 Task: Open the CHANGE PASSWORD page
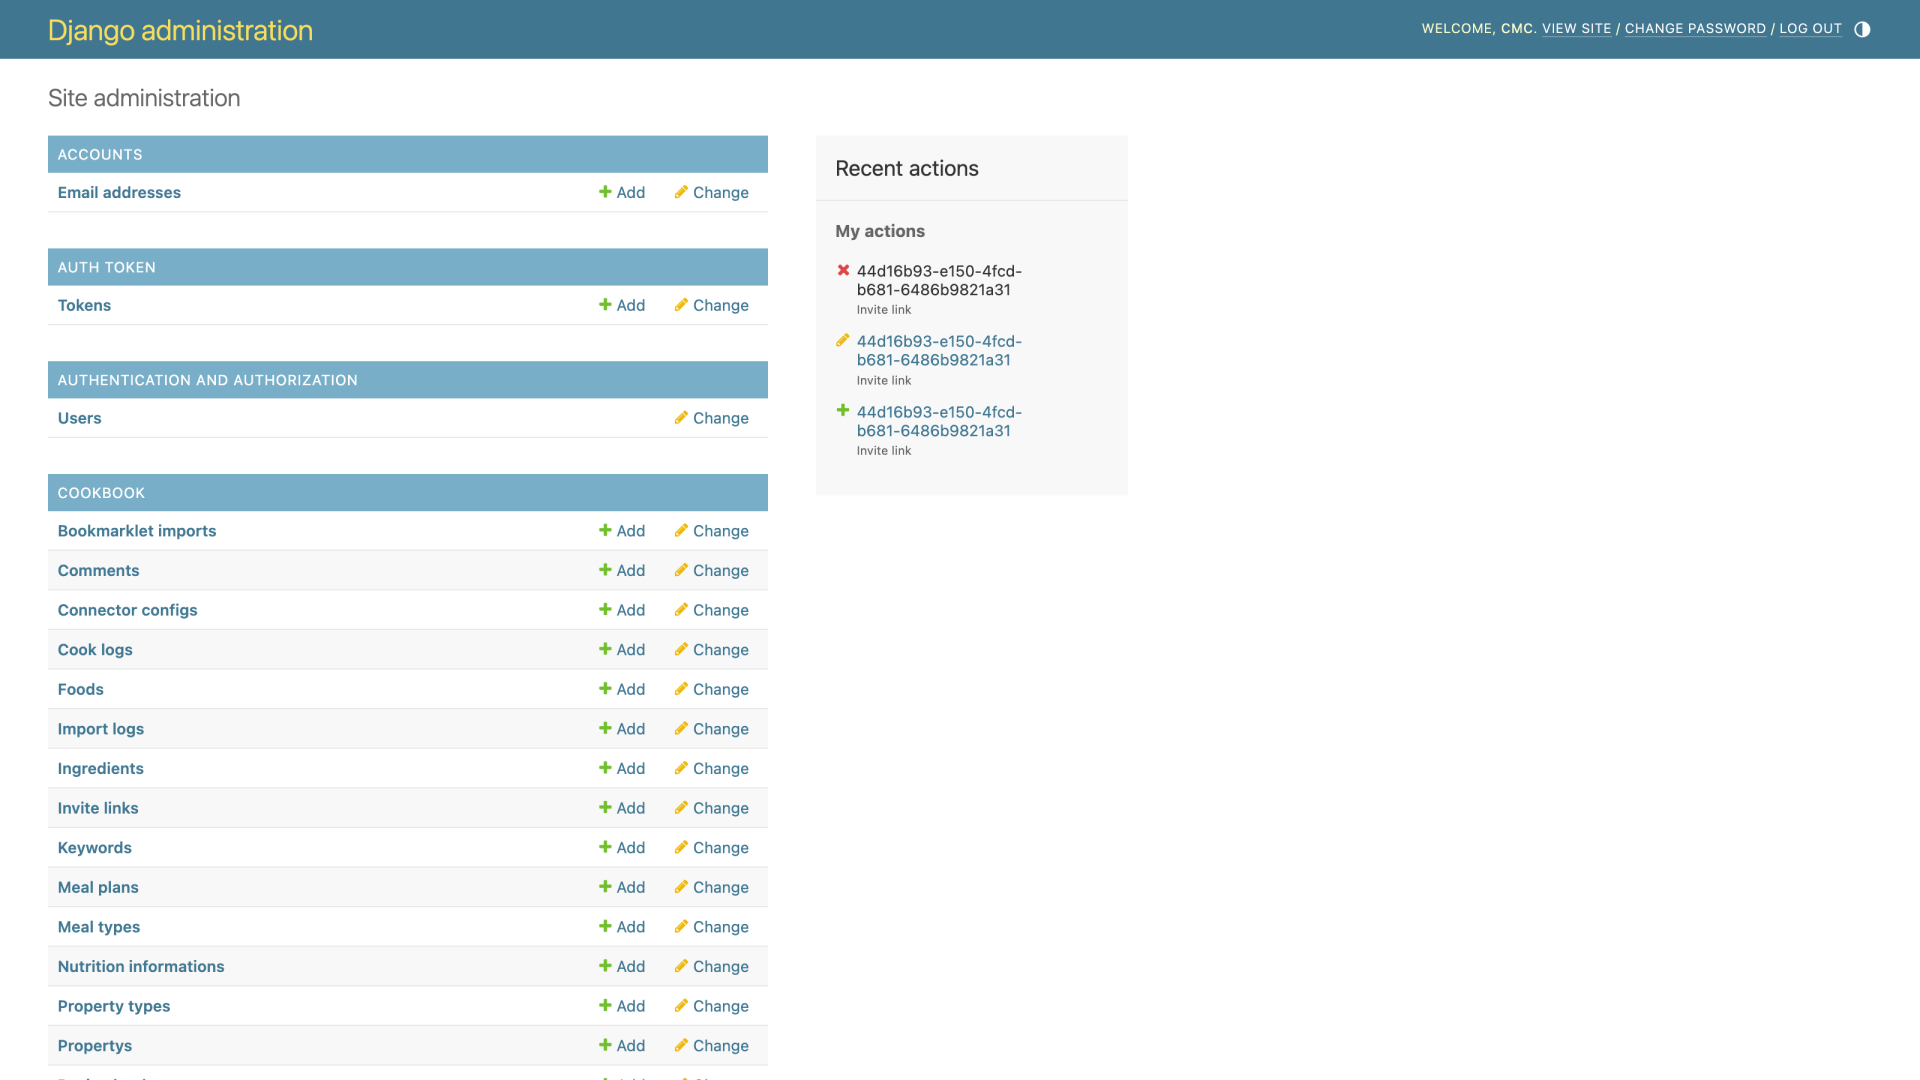pos(1694,29)
